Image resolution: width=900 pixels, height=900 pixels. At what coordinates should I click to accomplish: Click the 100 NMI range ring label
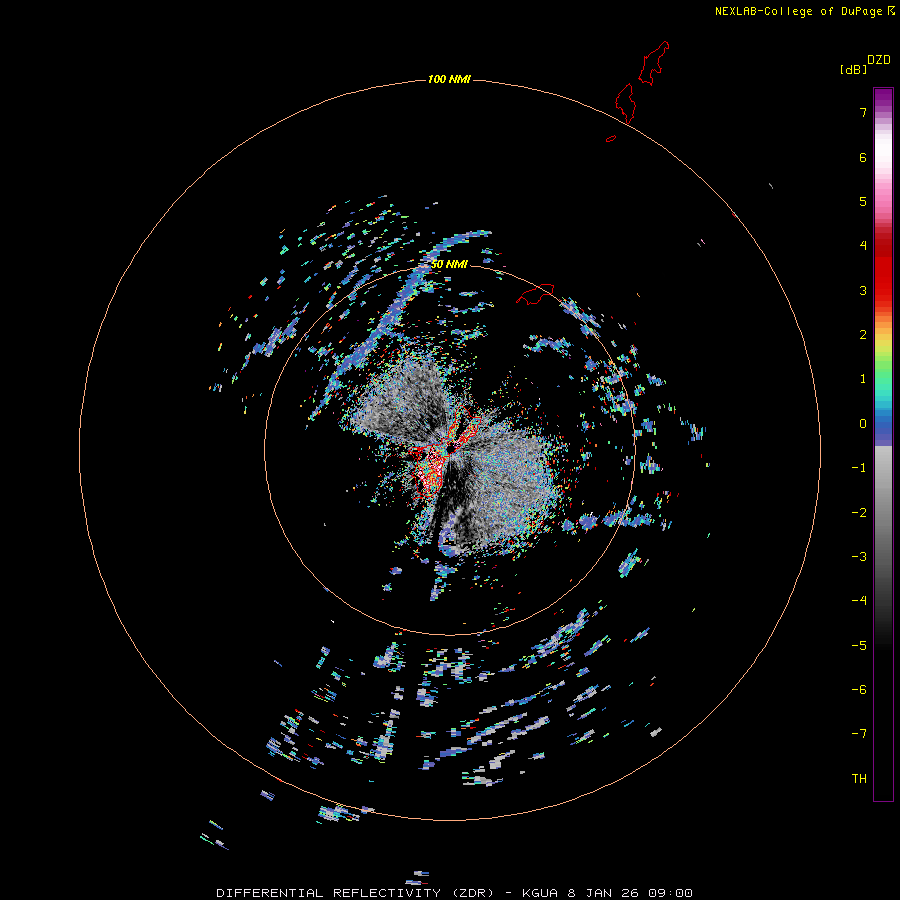[449, 79]
